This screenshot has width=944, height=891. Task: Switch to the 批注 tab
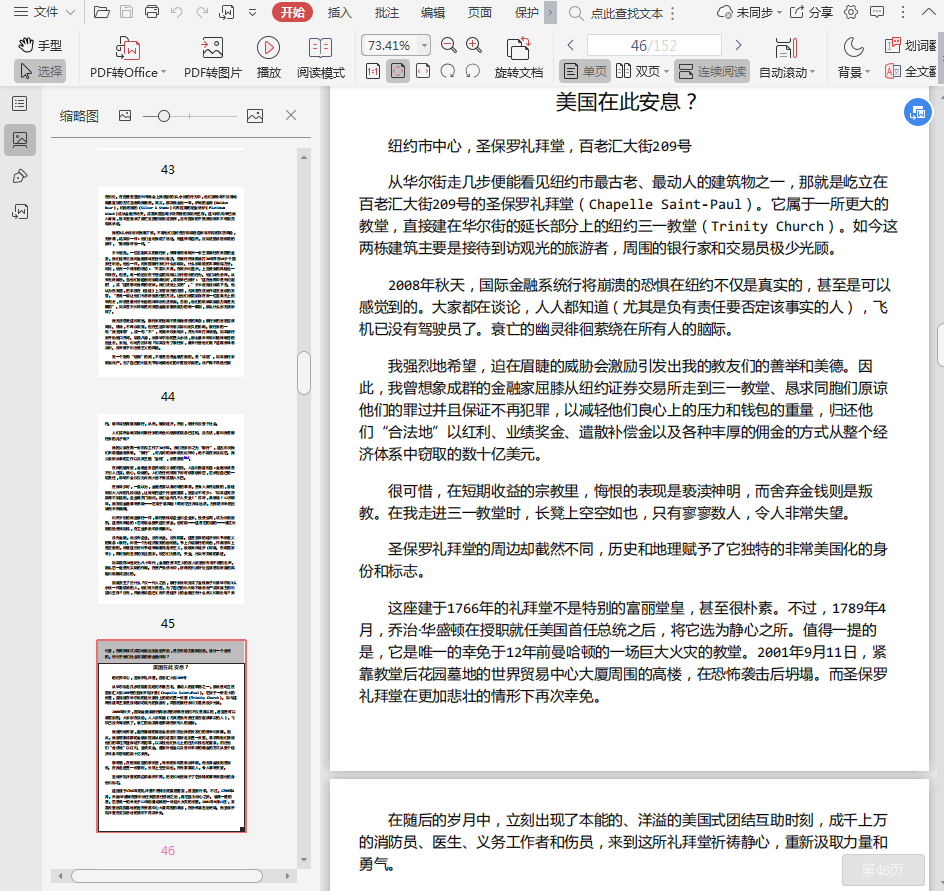tap(387, 13)
